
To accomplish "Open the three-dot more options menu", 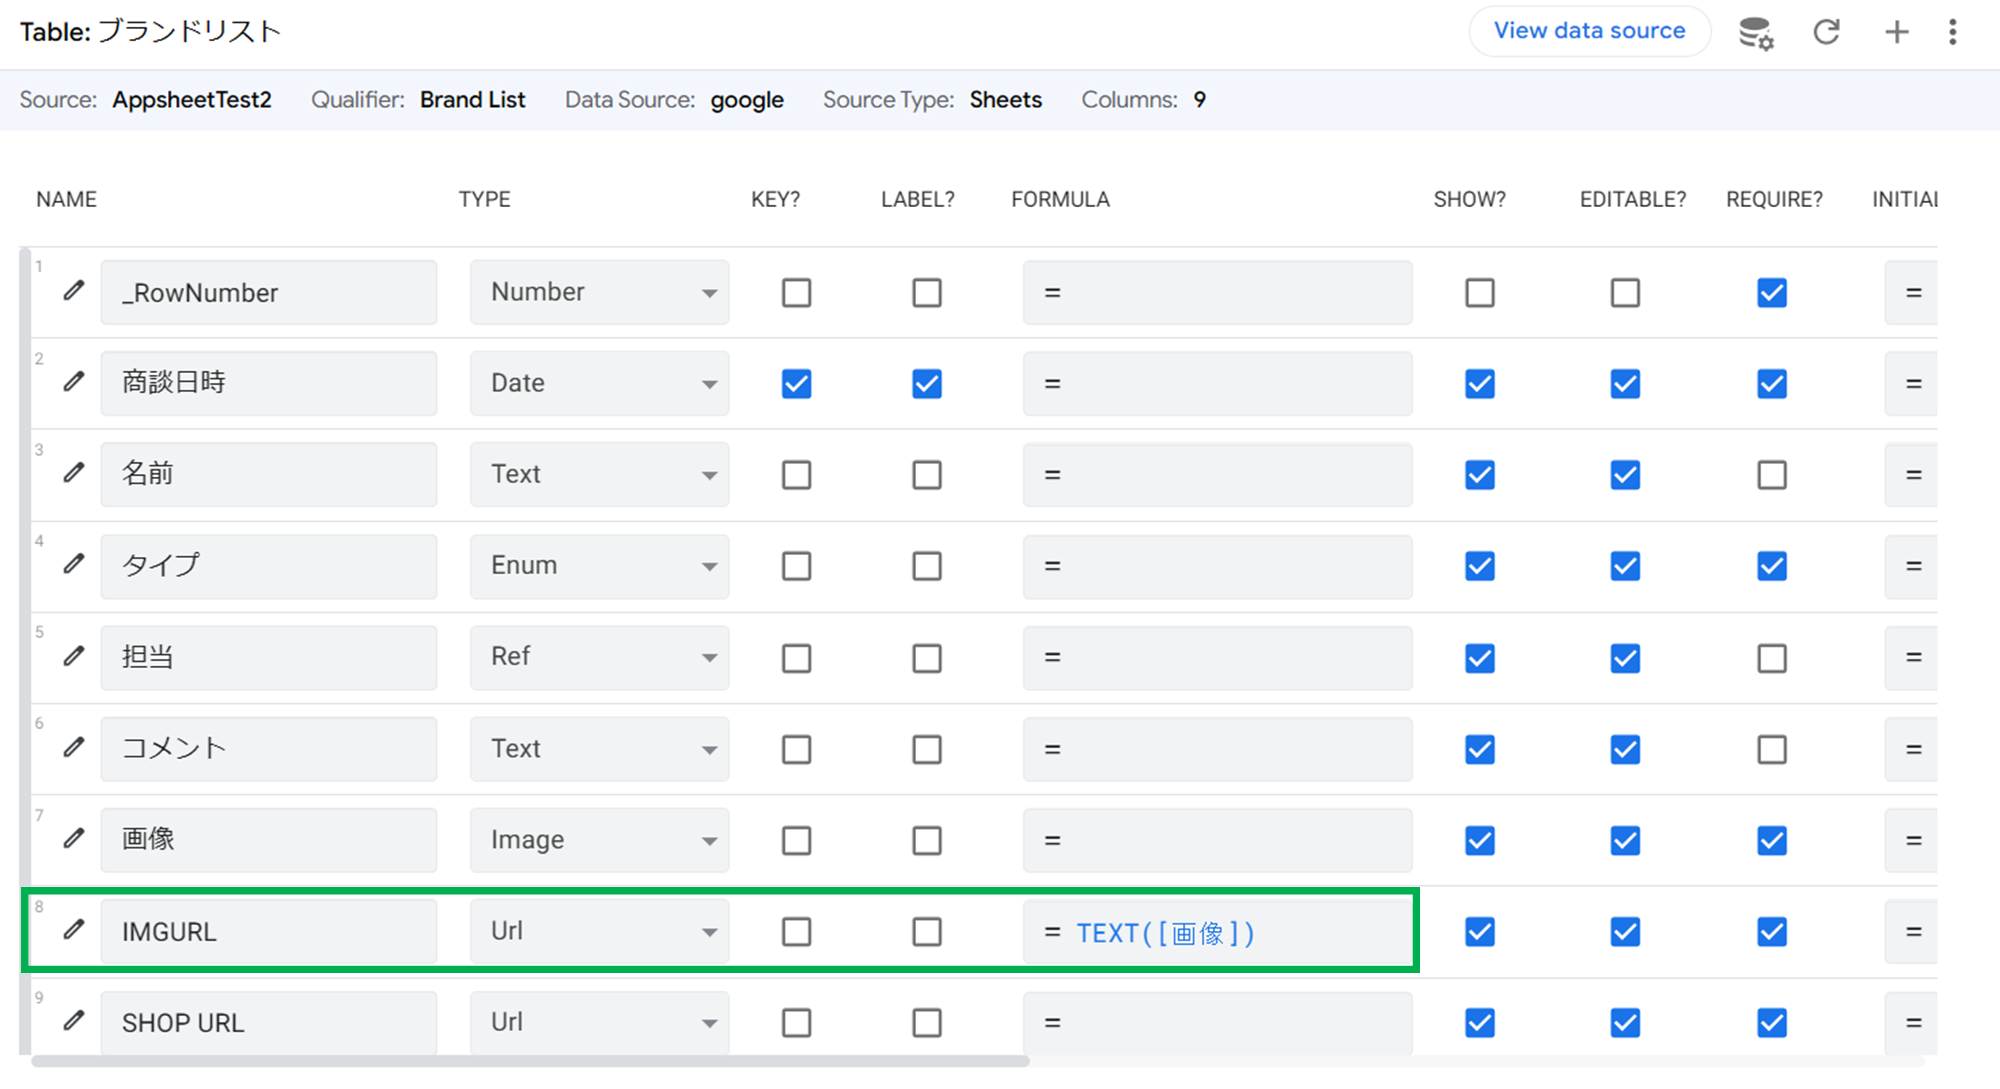I will 1952,32.
